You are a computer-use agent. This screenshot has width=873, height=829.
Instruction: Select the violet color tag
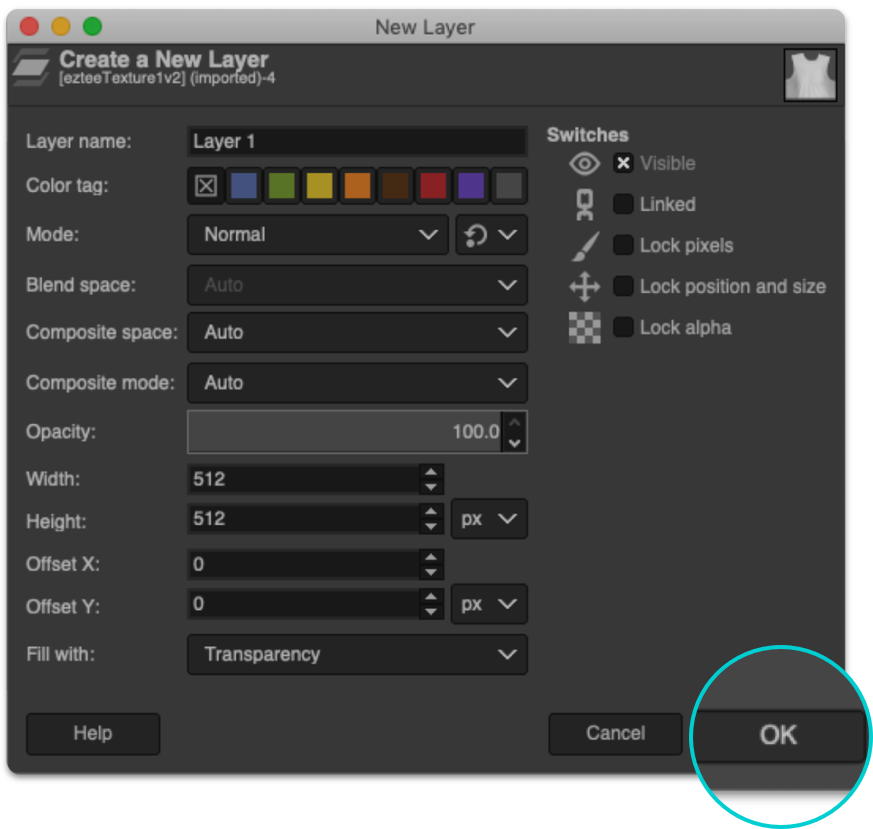(x=471, y=185)
